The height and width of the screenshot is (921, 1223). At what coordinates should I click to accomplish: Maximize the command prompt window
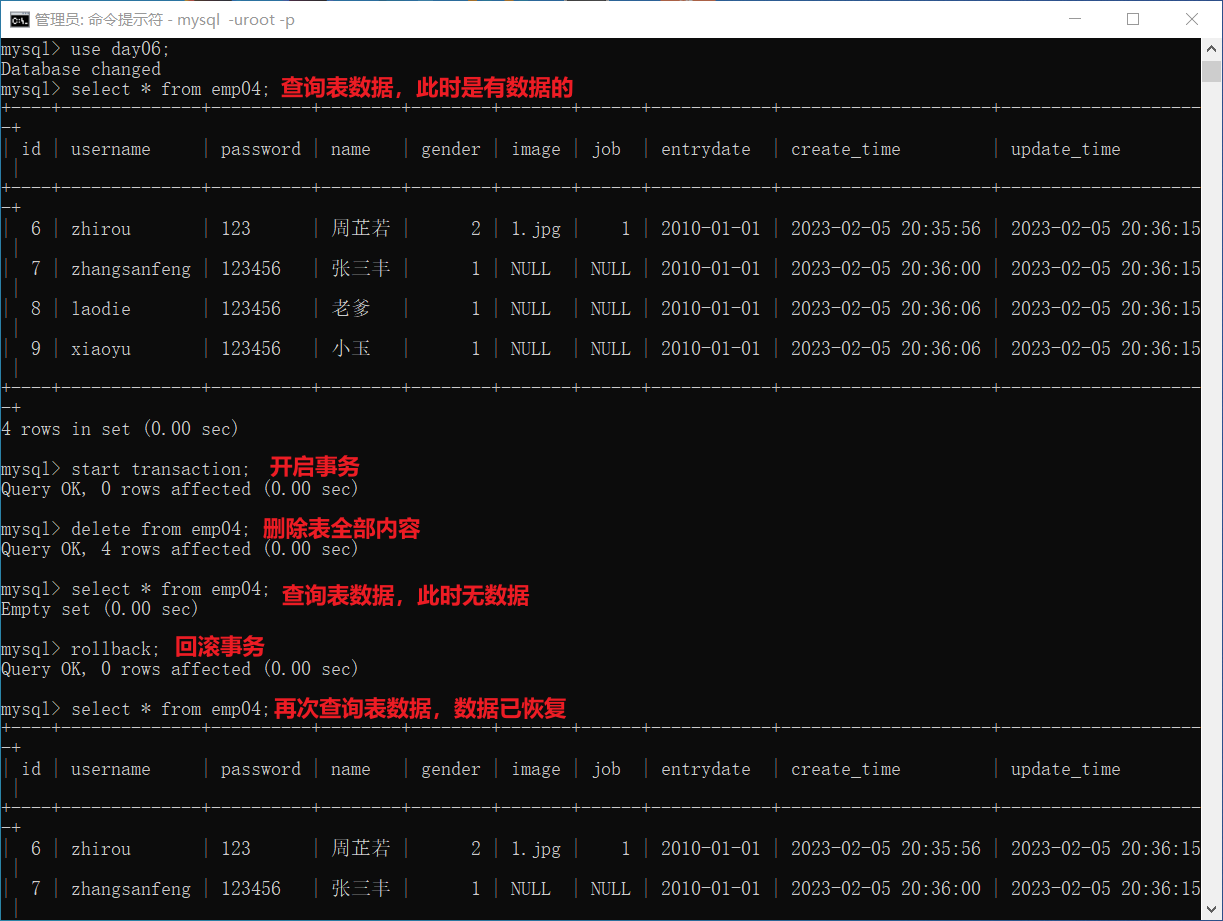click(1133, 19)
